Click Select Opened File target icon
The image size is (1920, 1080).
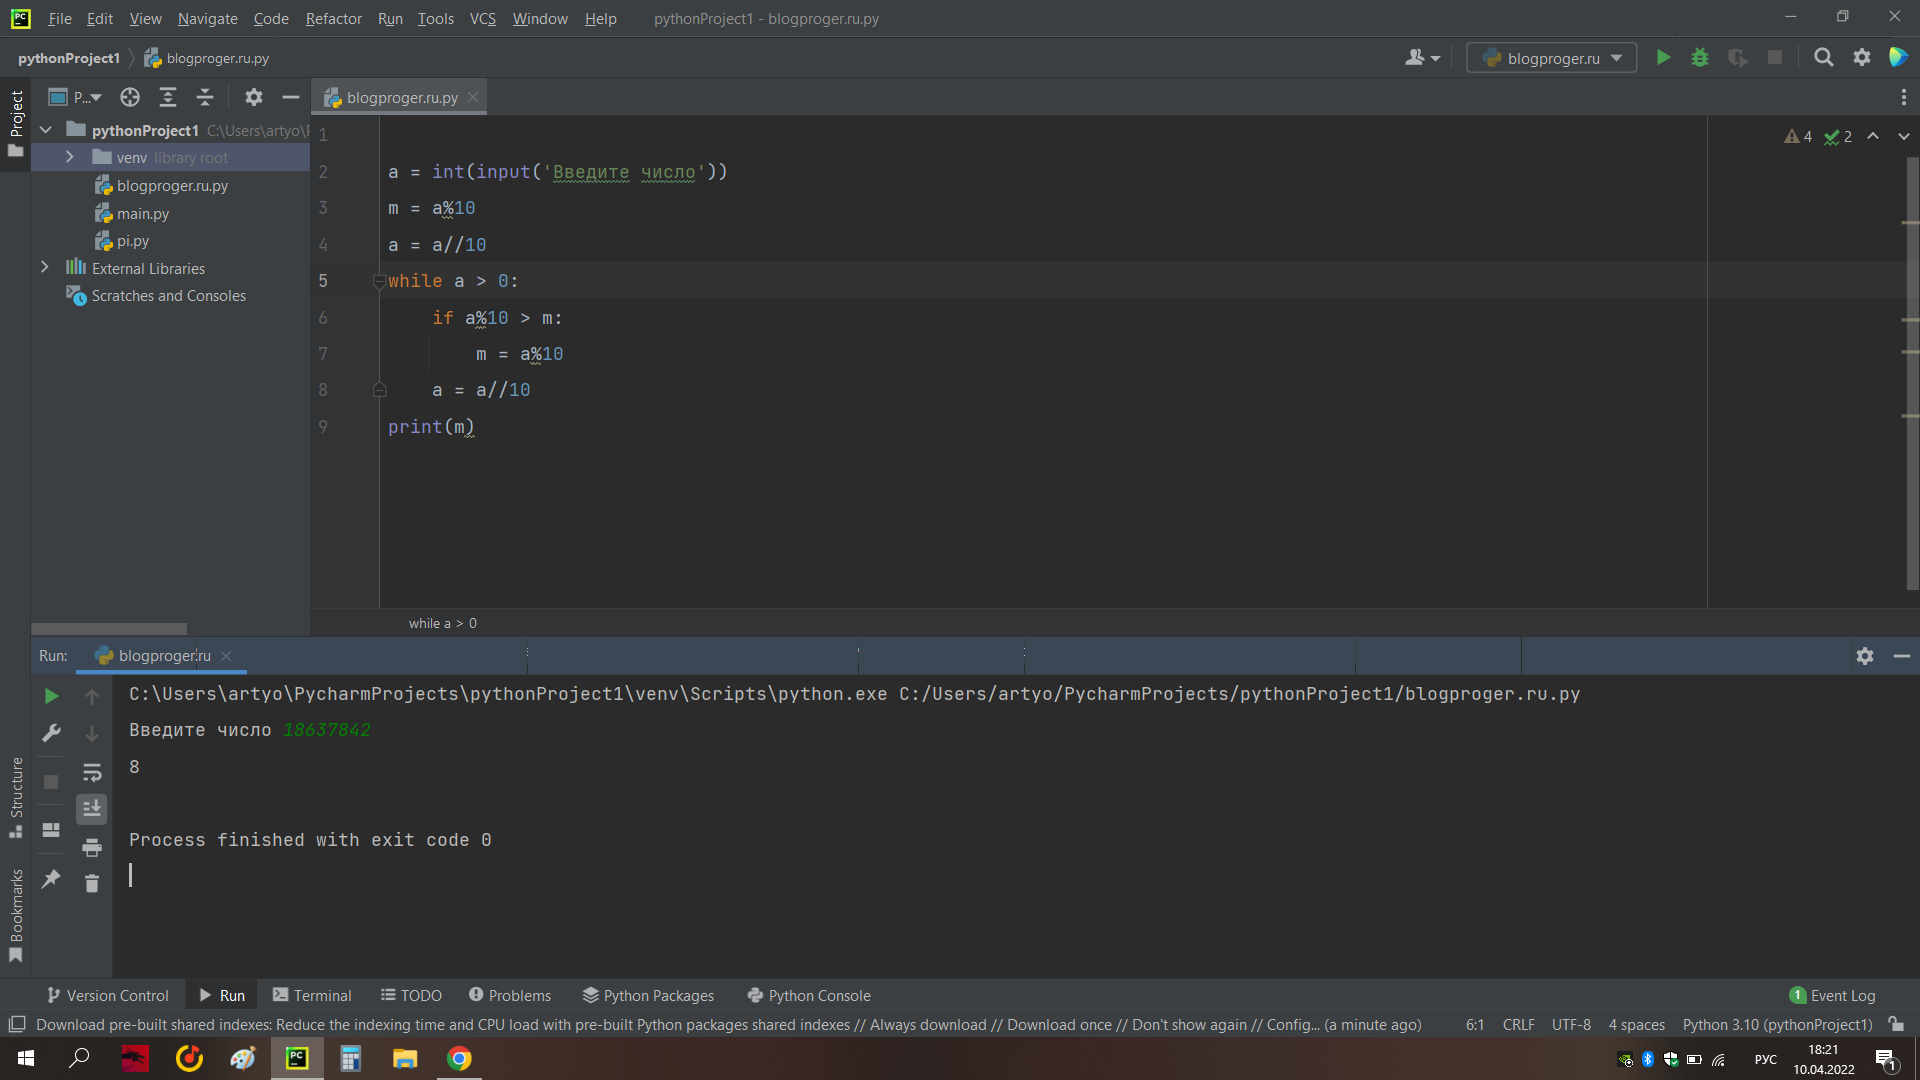[x=130, y=97]
